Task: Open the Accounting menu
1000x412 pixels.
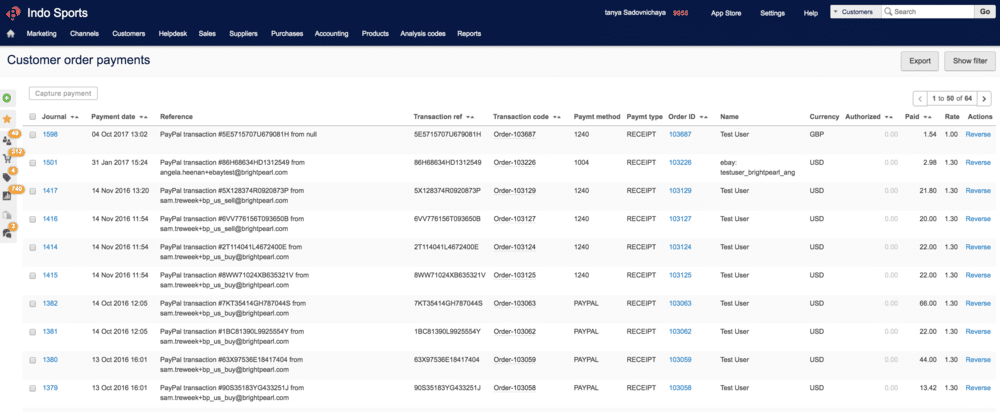Action: [330, 33]
